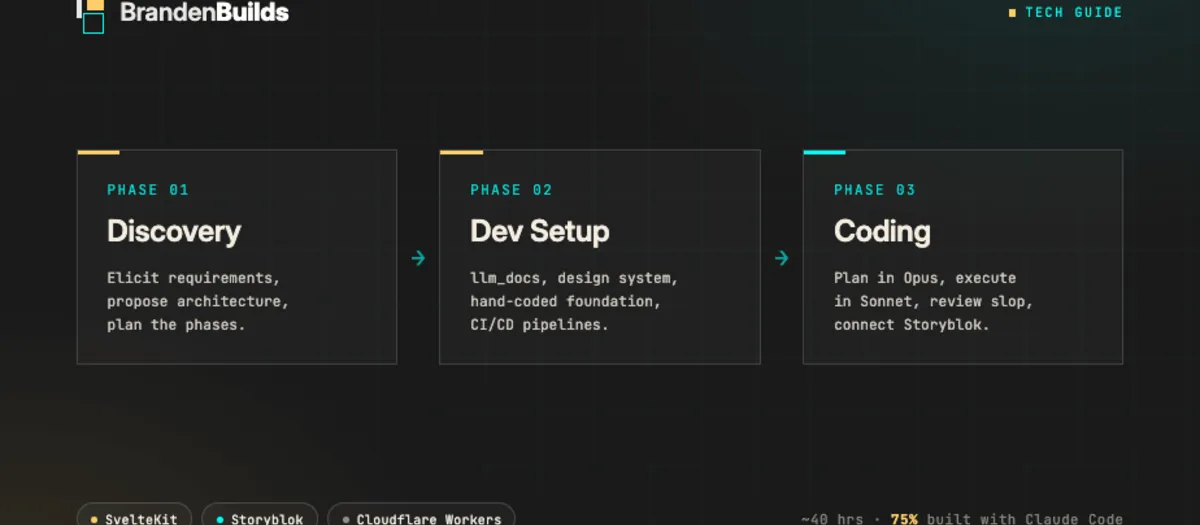Select the PHASE 03 label

[x=875, y=190]
